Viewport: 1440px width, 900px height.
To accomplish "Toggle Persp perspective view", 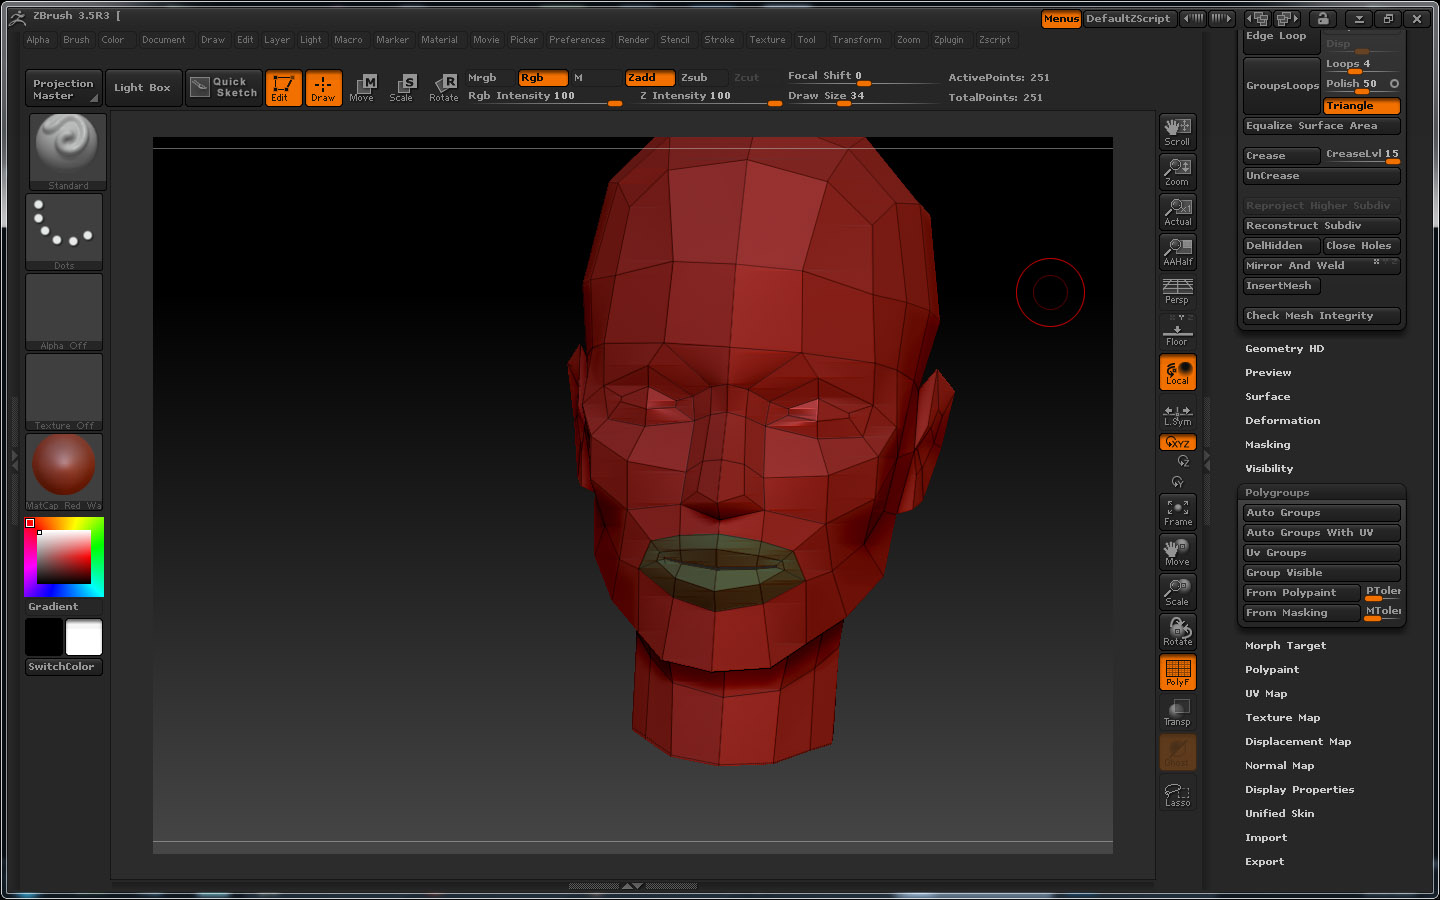I will [x=1177, y=292].
